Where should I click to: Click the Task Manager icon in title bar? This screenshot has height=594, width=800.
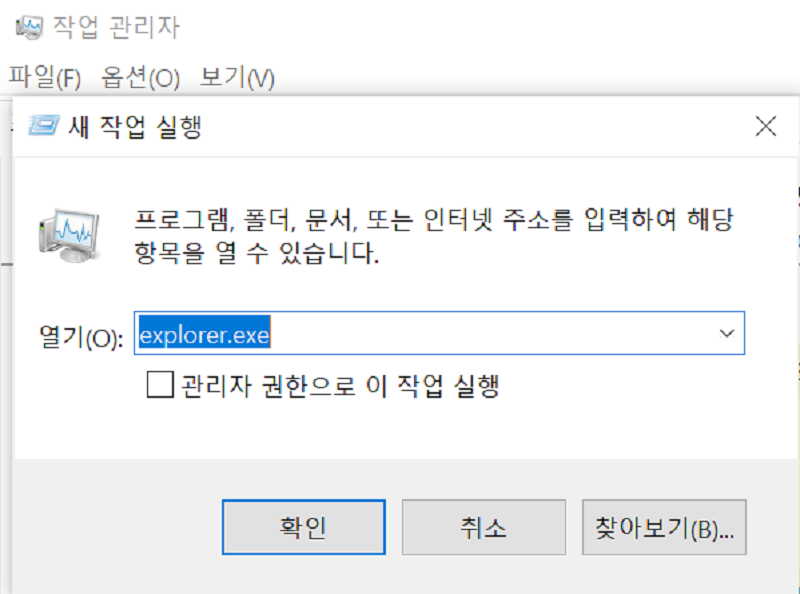29,27
